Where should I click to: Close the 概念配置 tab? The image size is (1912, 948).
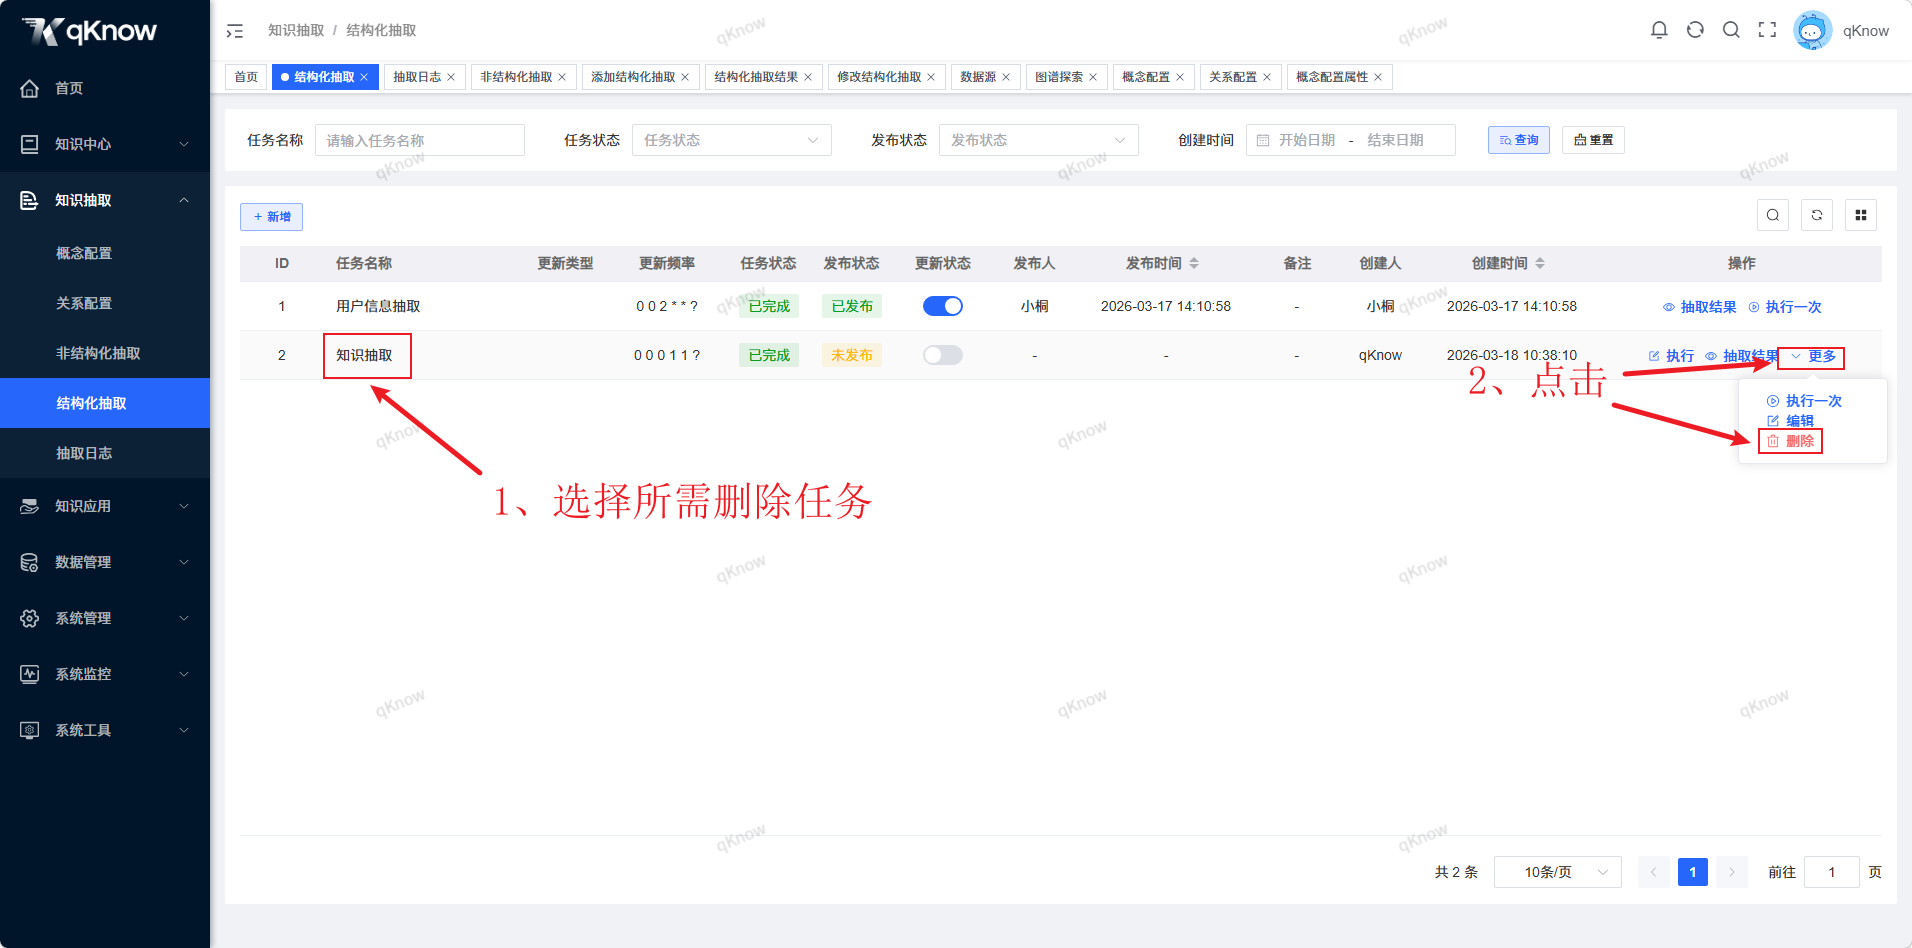1180,77
